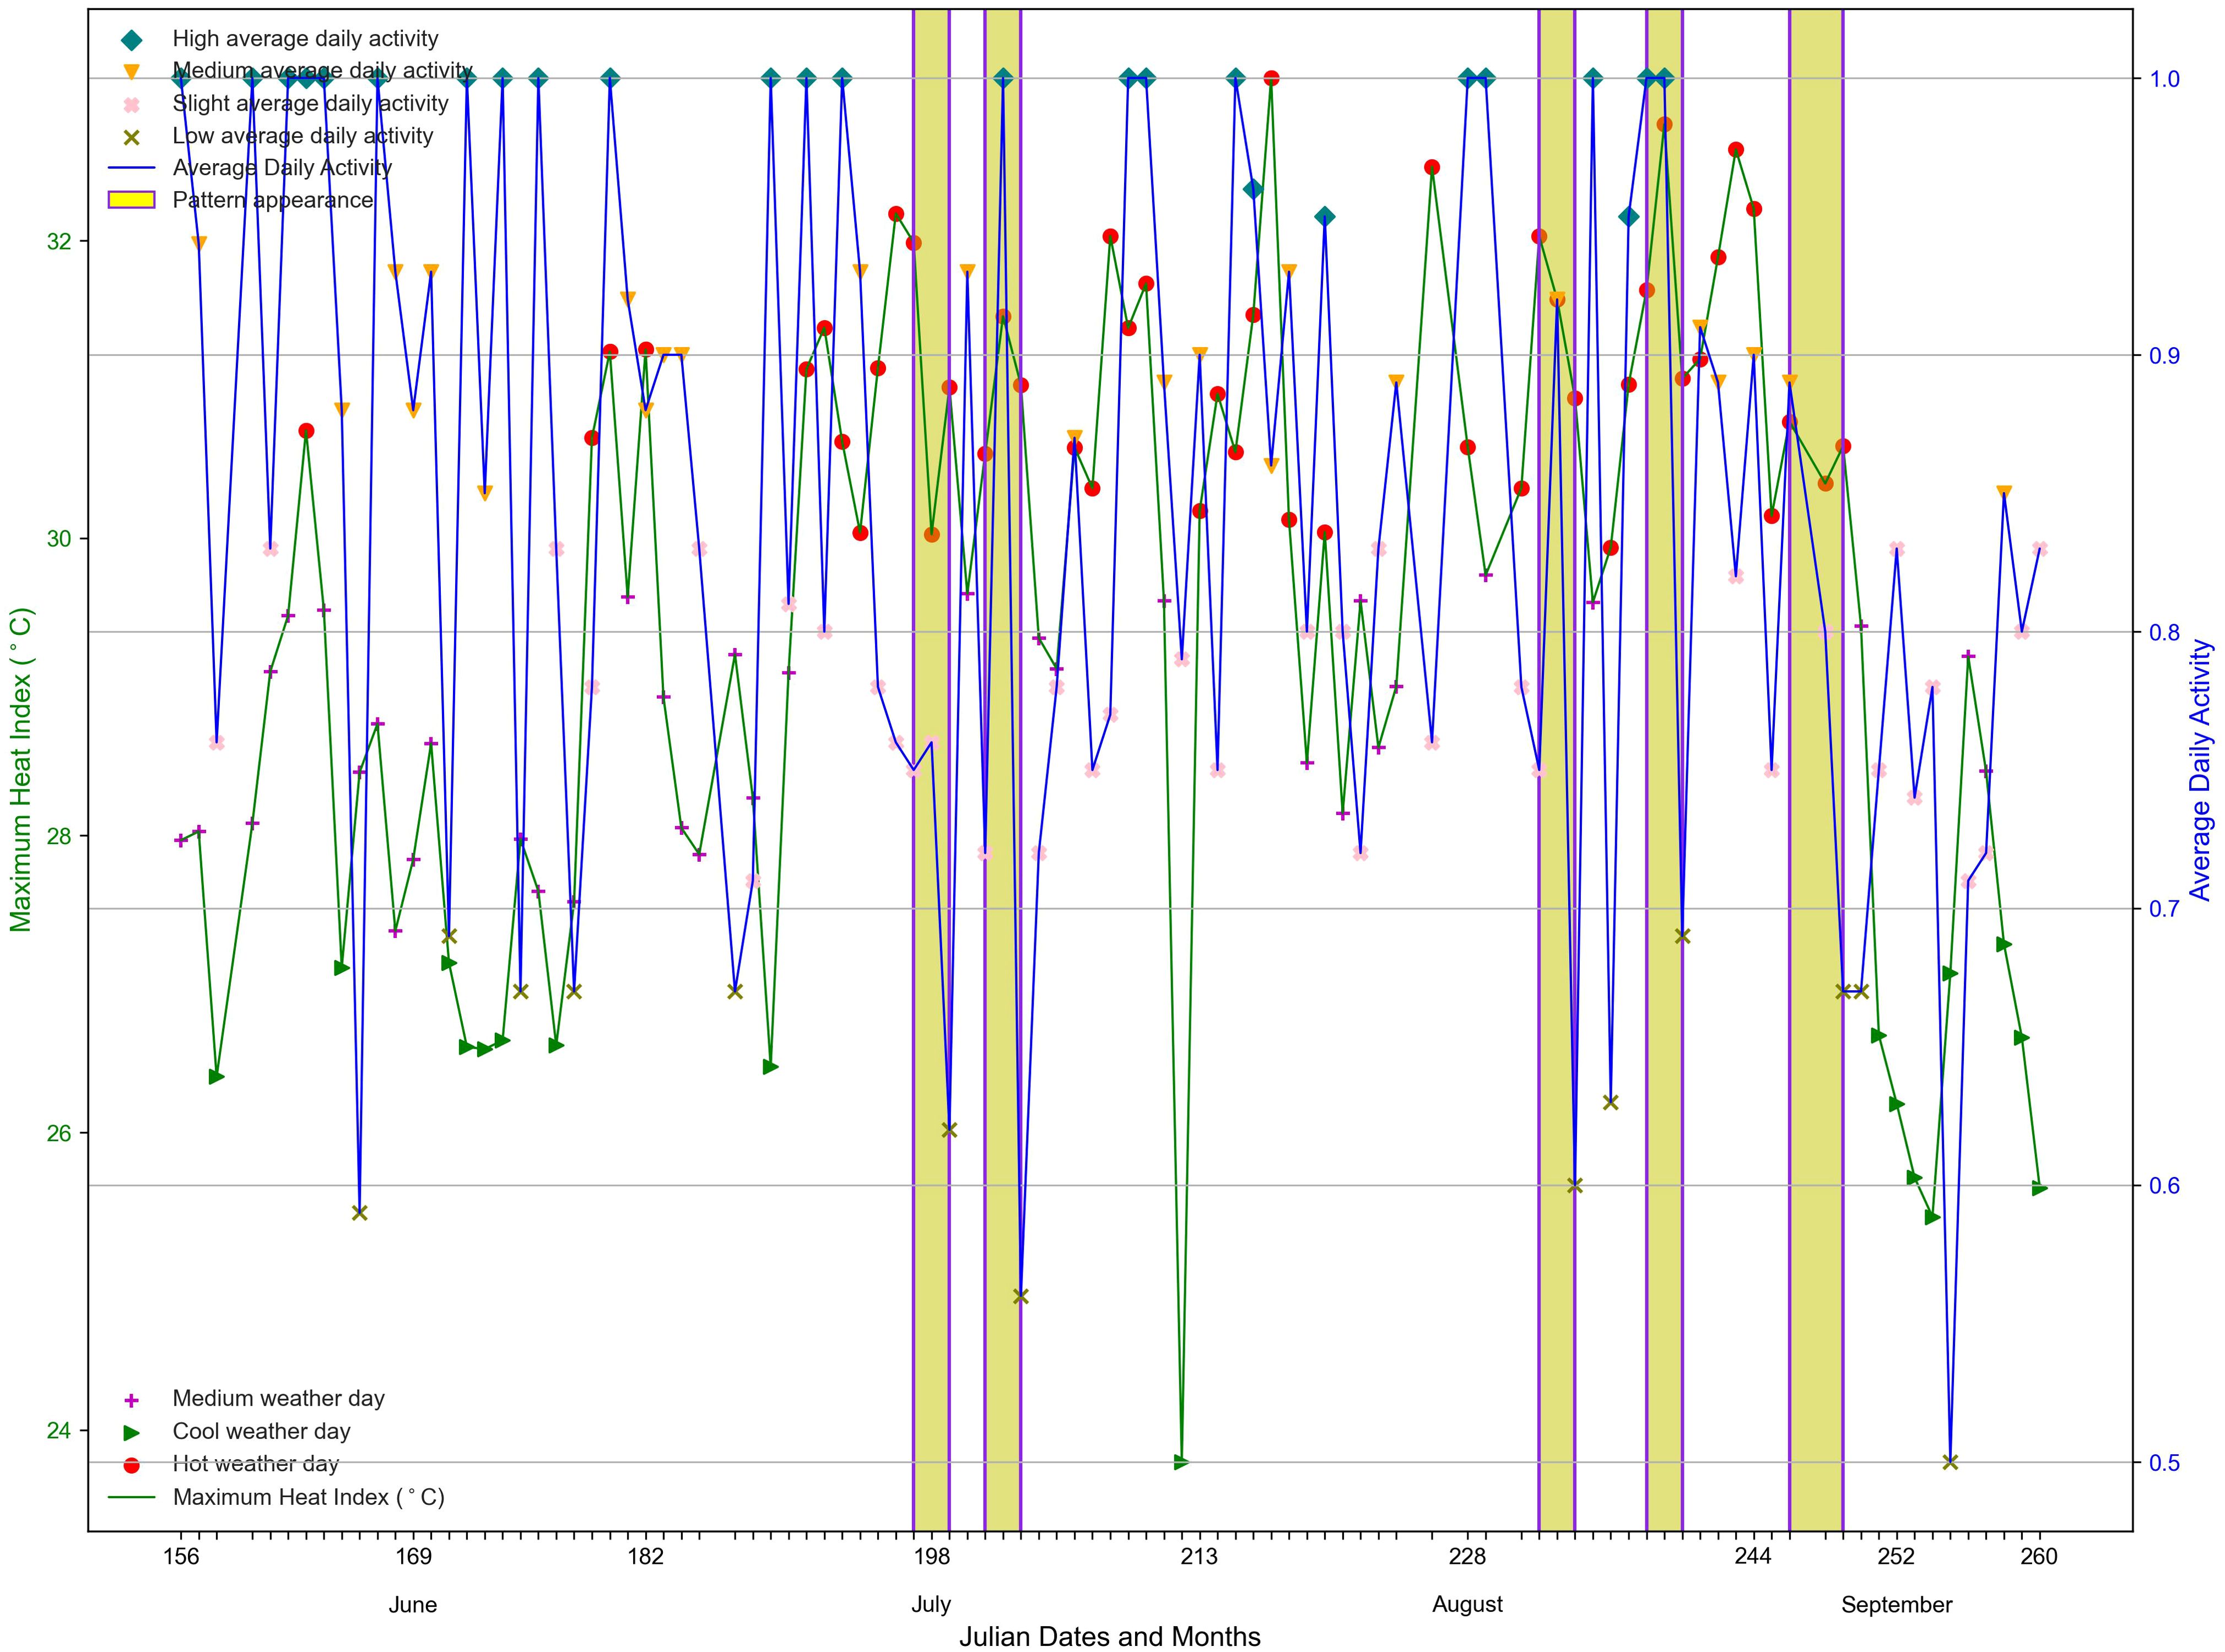The width and height of the screenshot is (2225, 1652).
Task: Click the 'Julian Dates and Months' axis title
Action: tap(1110, 1636)
